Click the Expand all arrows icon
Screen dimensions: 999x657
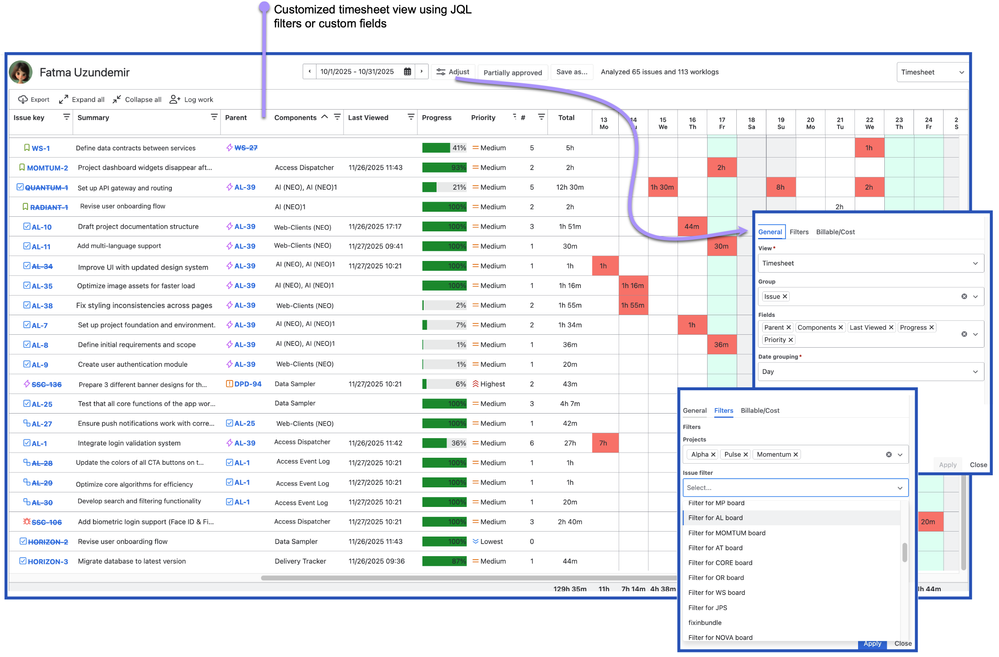[x=64, y=99]
